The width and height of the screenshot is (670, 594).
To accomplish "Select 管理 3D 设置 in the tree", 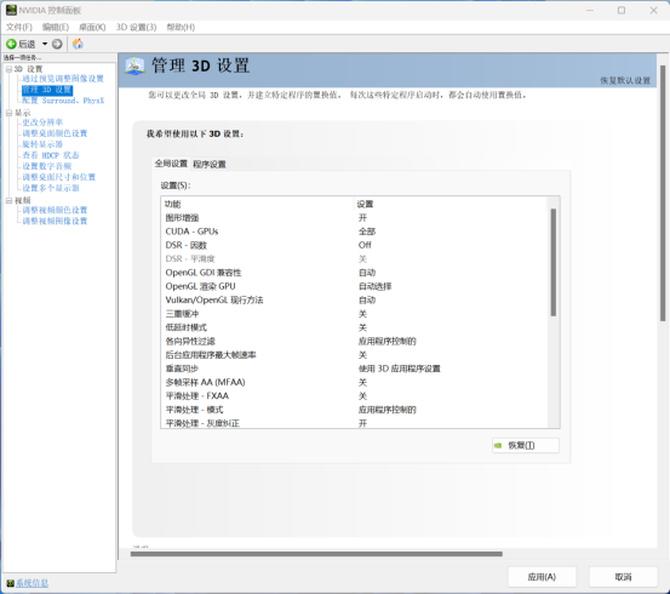I will [x=47, y=90].
